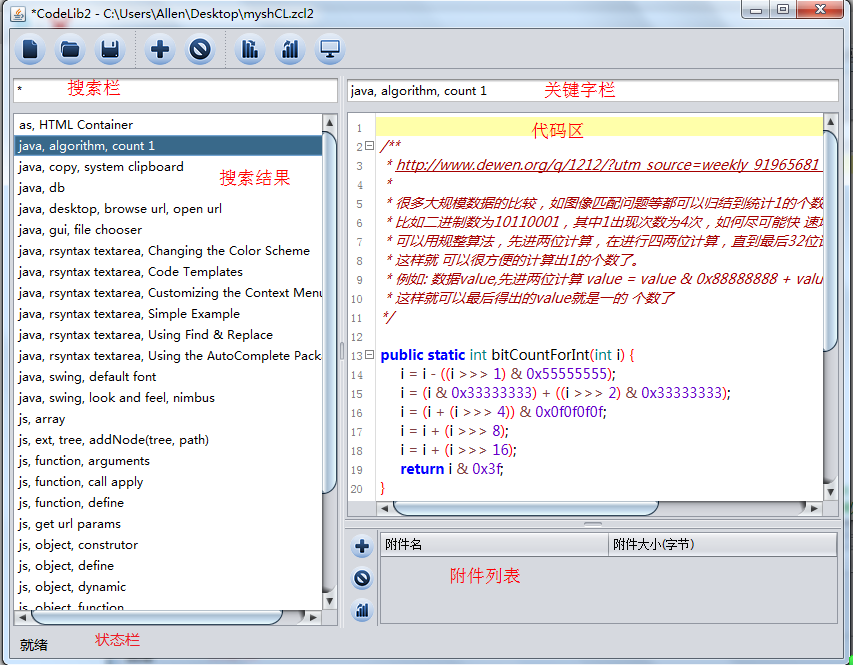
Task: Select 'js, function, call apply' entry
Action: tap(168, 482)
